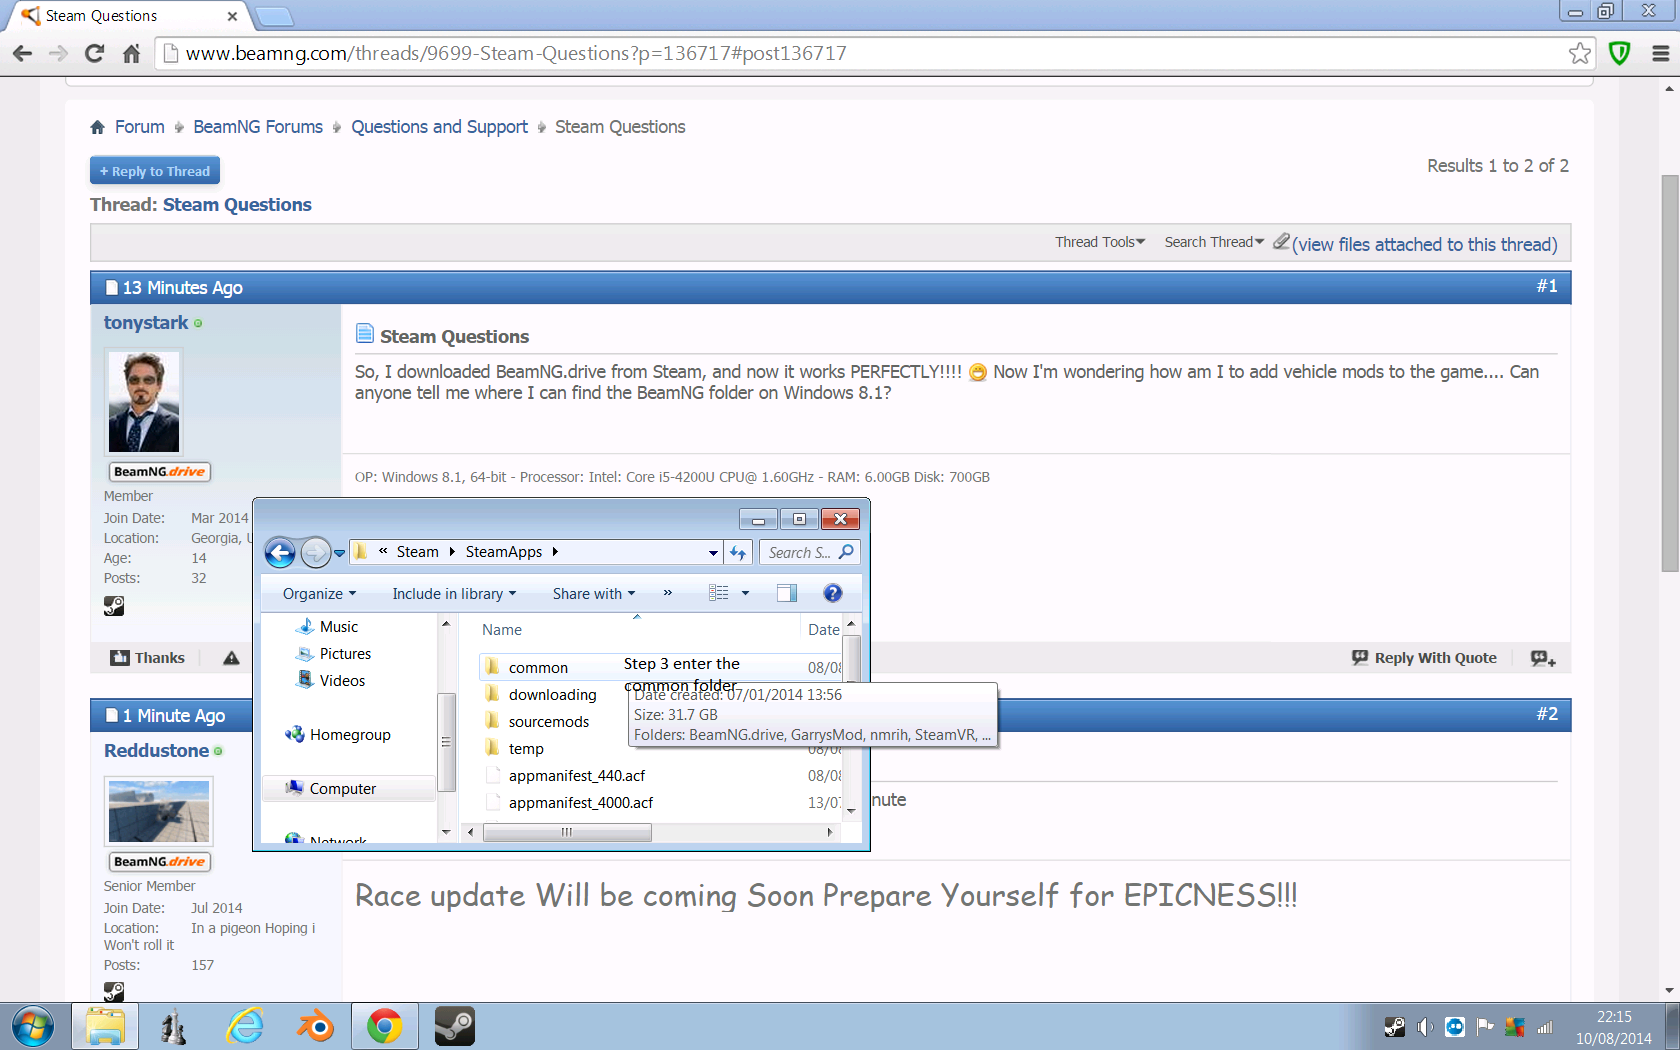Open the green shield extension icon
This screenshot has width=1680, height=1050.
click(1620, 53)
